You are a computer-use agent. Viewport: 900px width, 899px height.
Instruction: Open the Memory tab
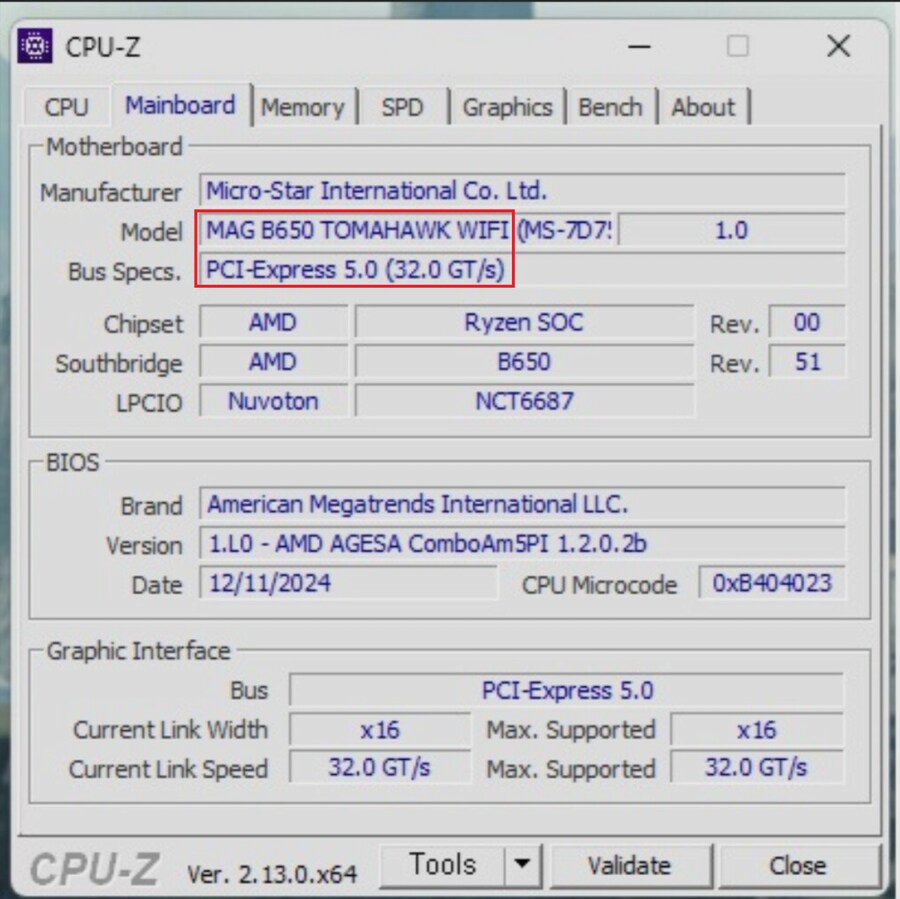pyautogui.click(x=302, y=107)
